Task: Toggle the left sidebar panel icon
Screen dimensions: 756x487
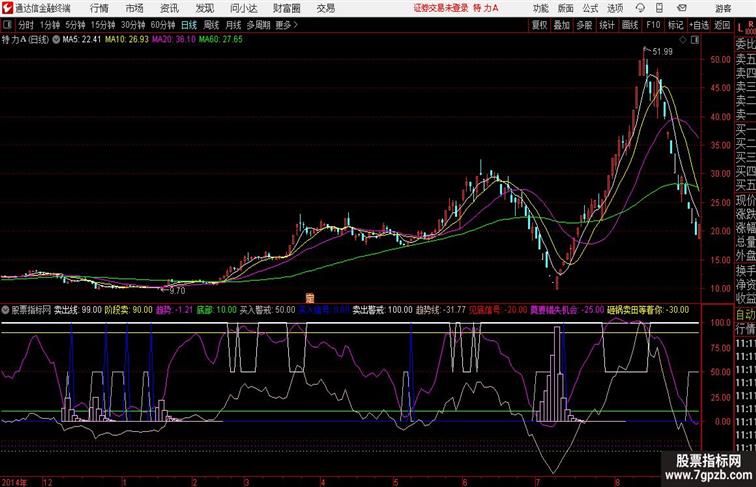Action: pos(7,25)
